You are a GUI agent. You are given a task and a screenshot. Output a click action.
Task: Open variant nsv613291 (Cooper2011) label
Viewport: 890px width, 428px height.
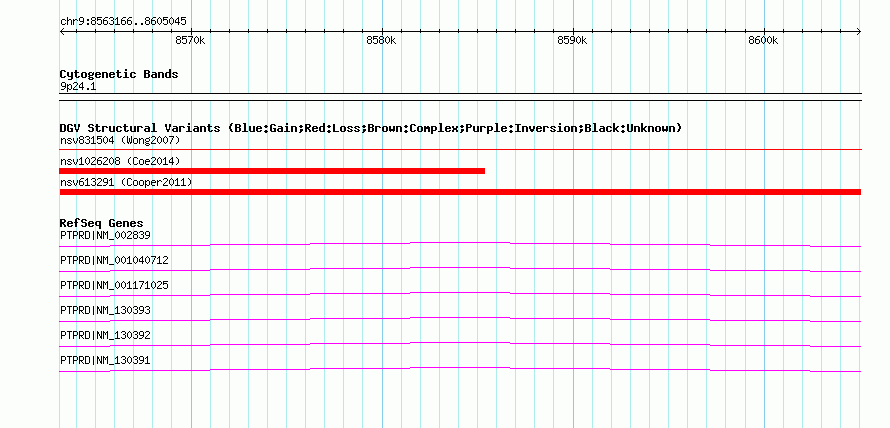[126, 182]
